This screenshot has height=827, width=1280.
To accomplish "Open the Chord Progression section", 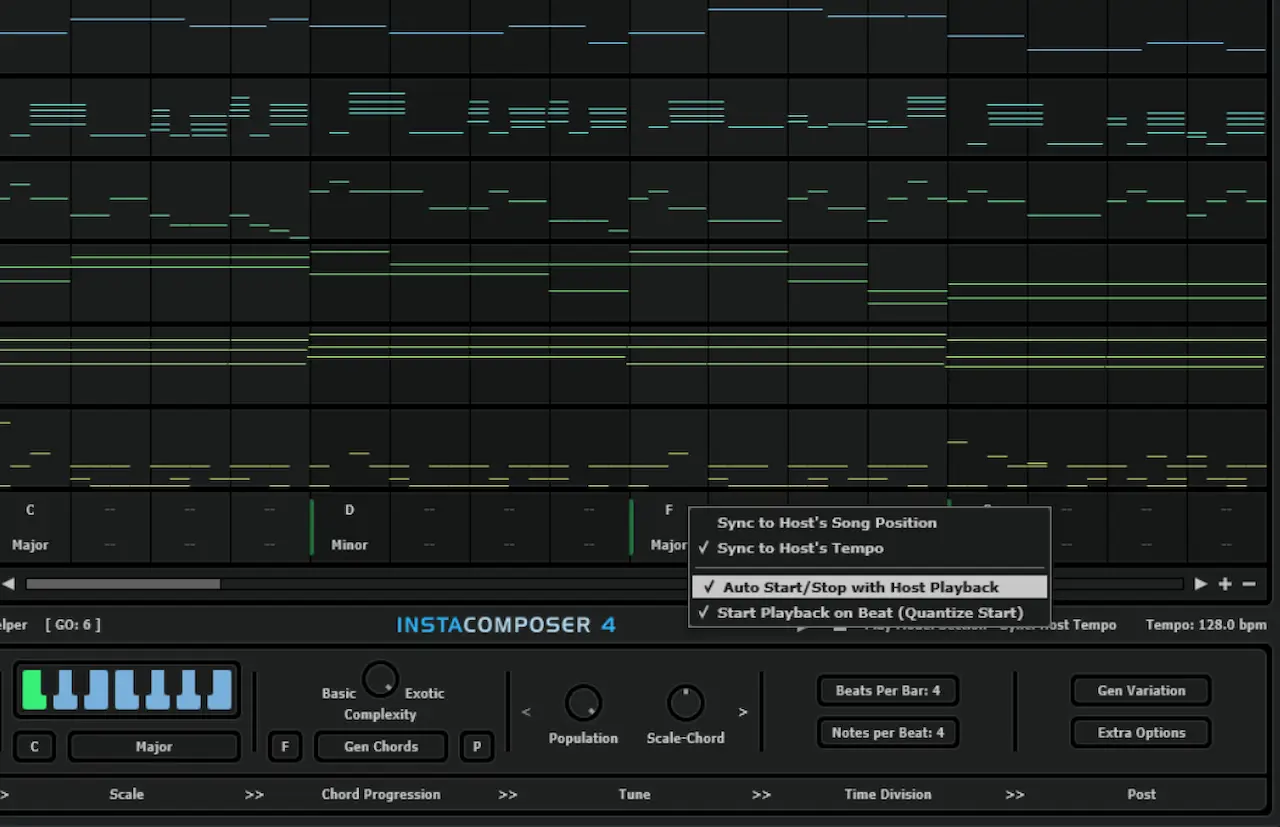I will (x=381, y=794).
